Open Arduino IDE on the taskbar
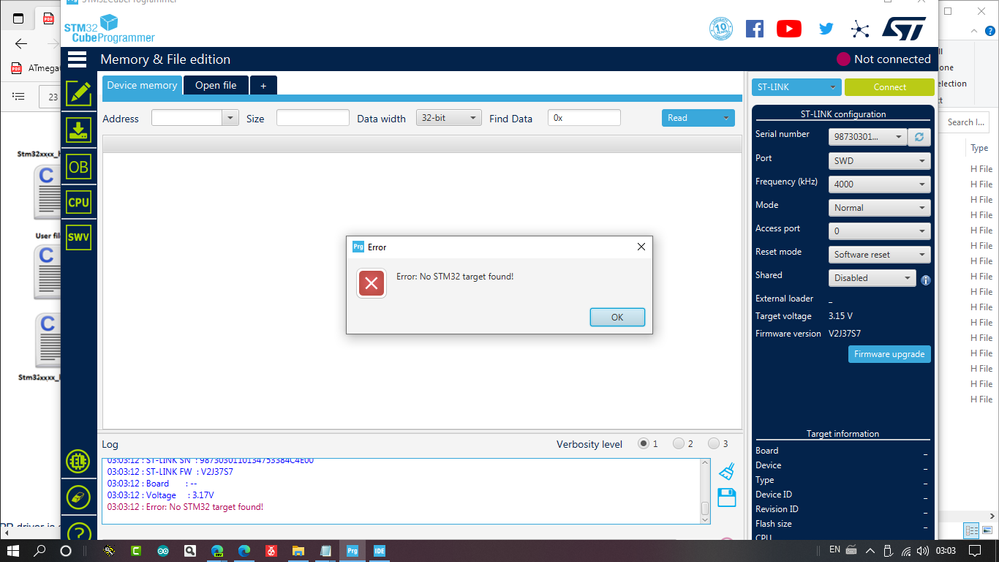Image resolution: width=999 pixels, height=562 pixels. tap(163, 551)
